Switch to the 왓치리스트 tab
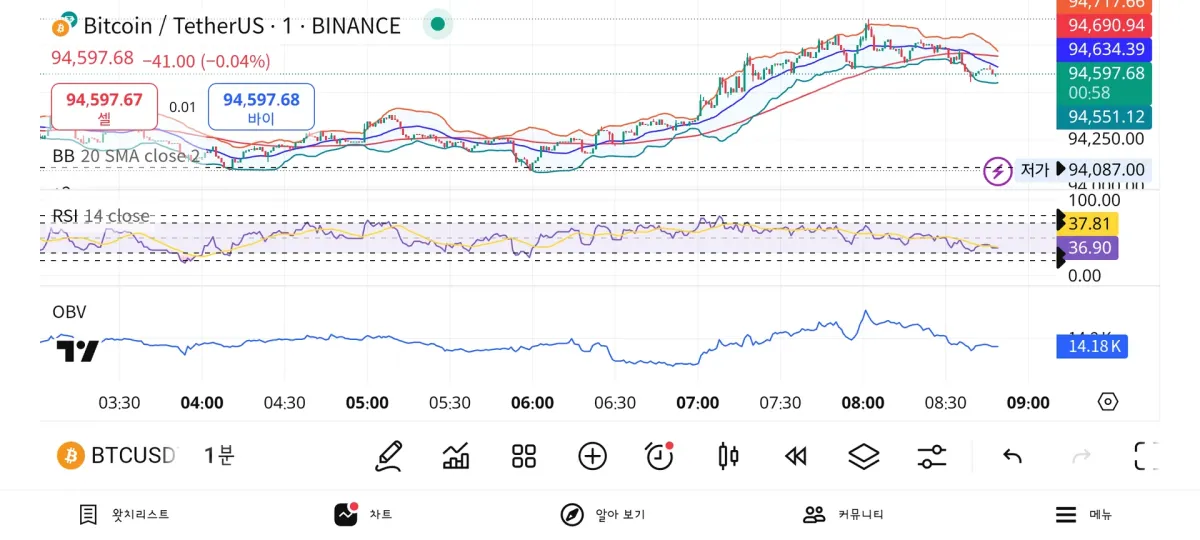The width and height of the screenshot is (1200, 540). click(125, 514)
